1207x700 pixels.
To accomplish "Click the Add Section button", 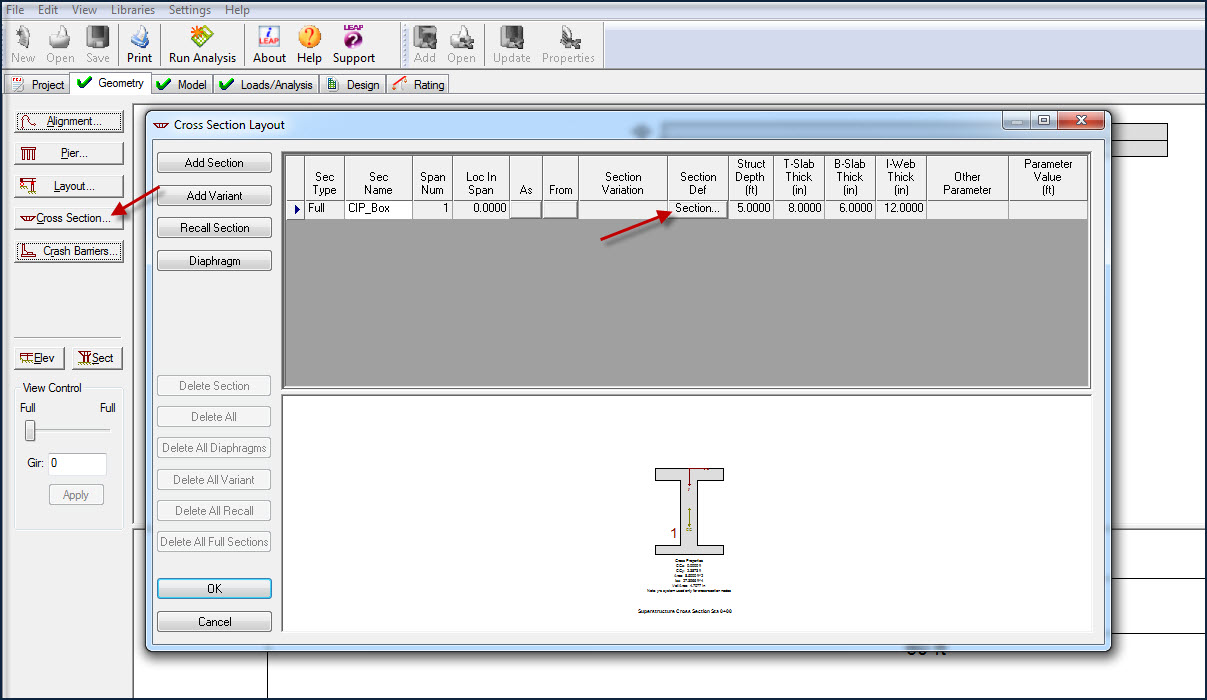I will (x=214, y=163).
